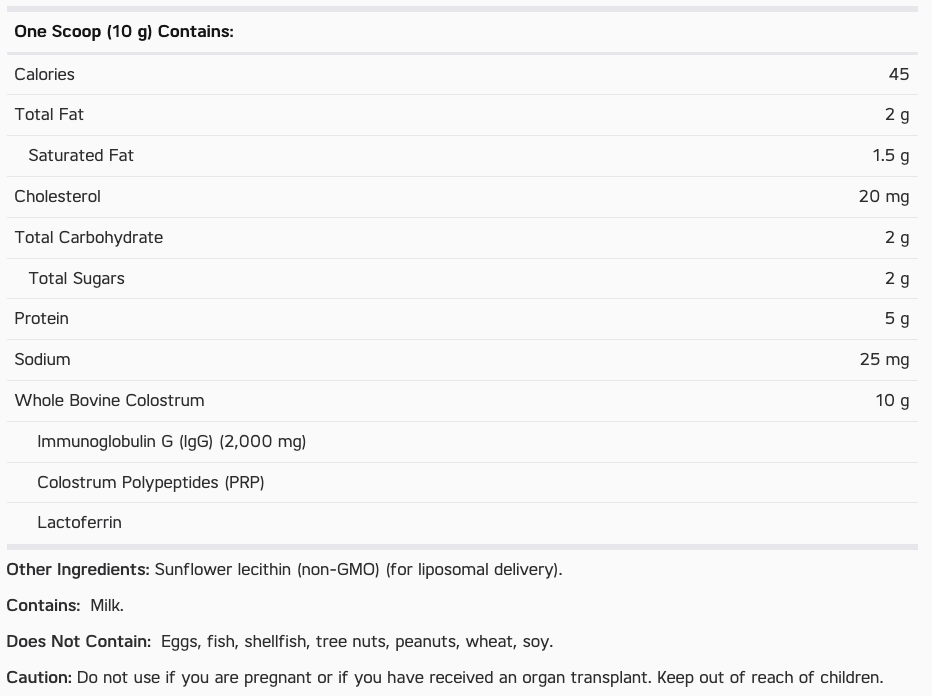932x696 pixels.
Task: Click the Colostrum Polypeptides (PRP) line
Action: 151,482
